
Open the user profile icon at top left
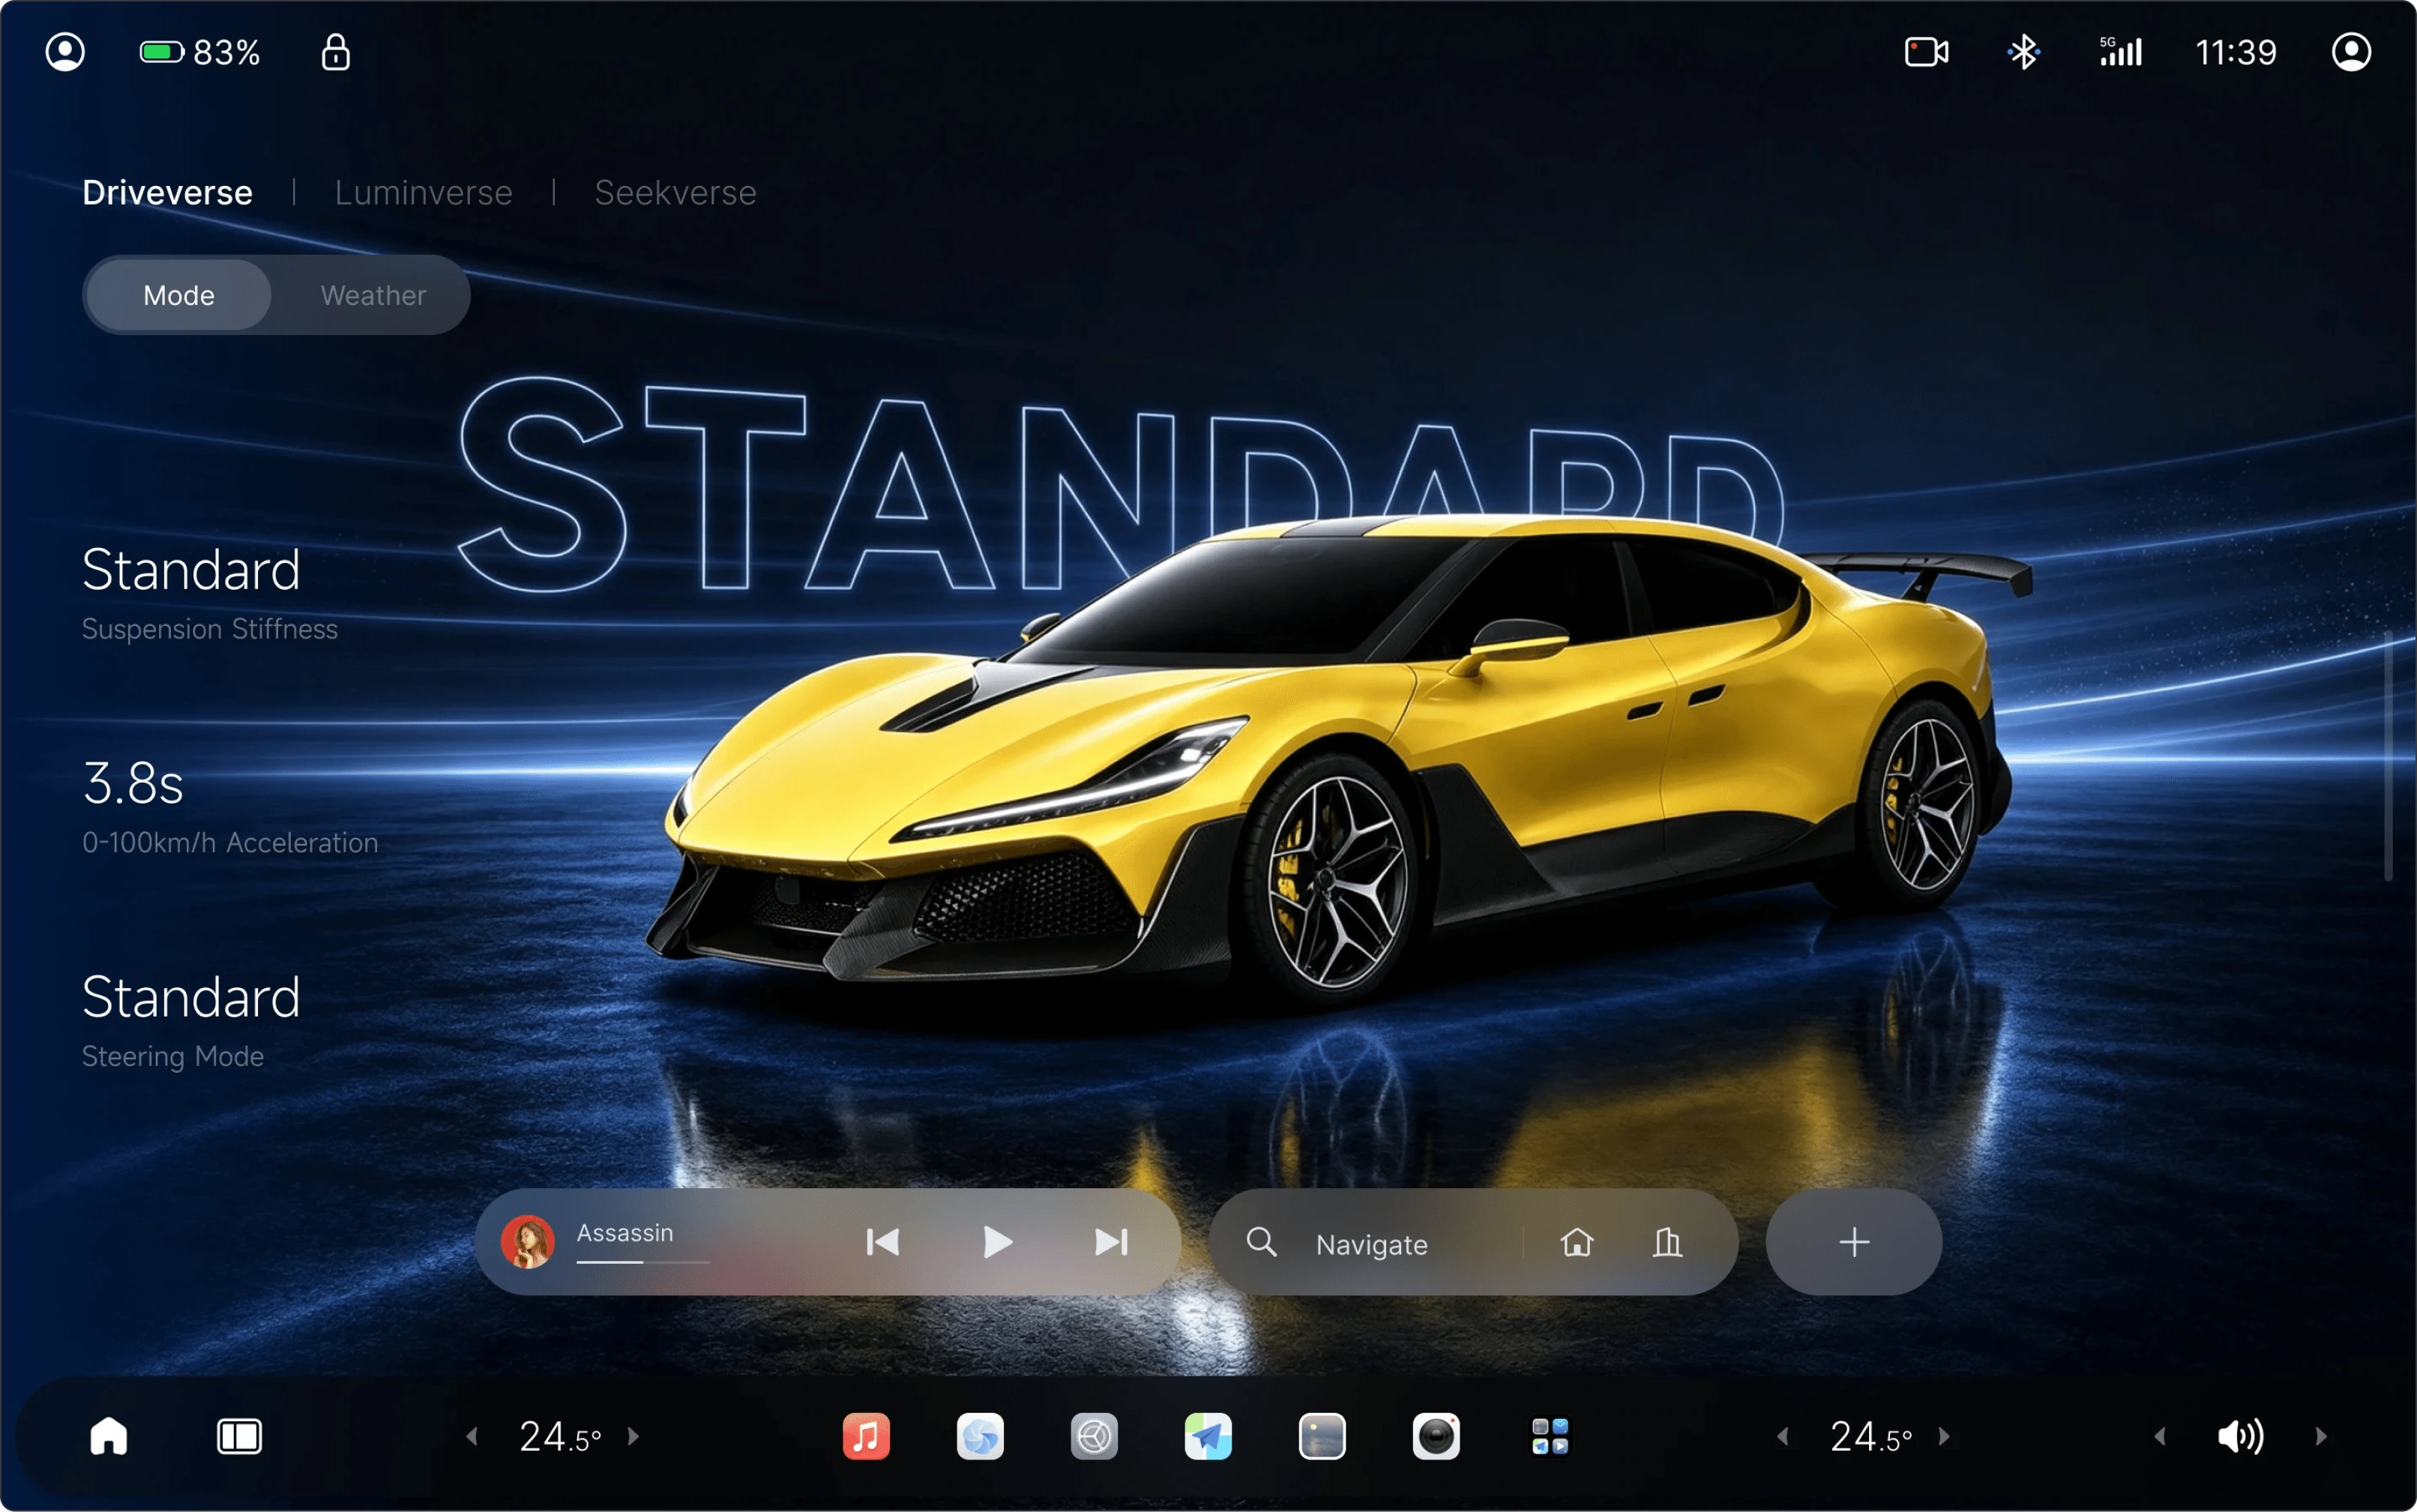click(x=65, y=52)
